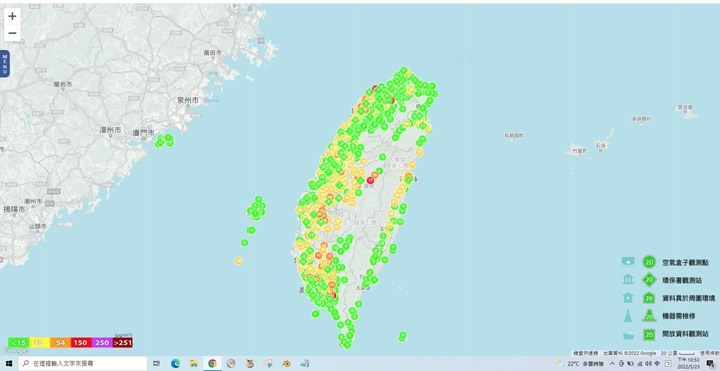Screen dimensions: 720x371
Task: Click the yellow 35 legend color
Action: [x=39, y=343]
